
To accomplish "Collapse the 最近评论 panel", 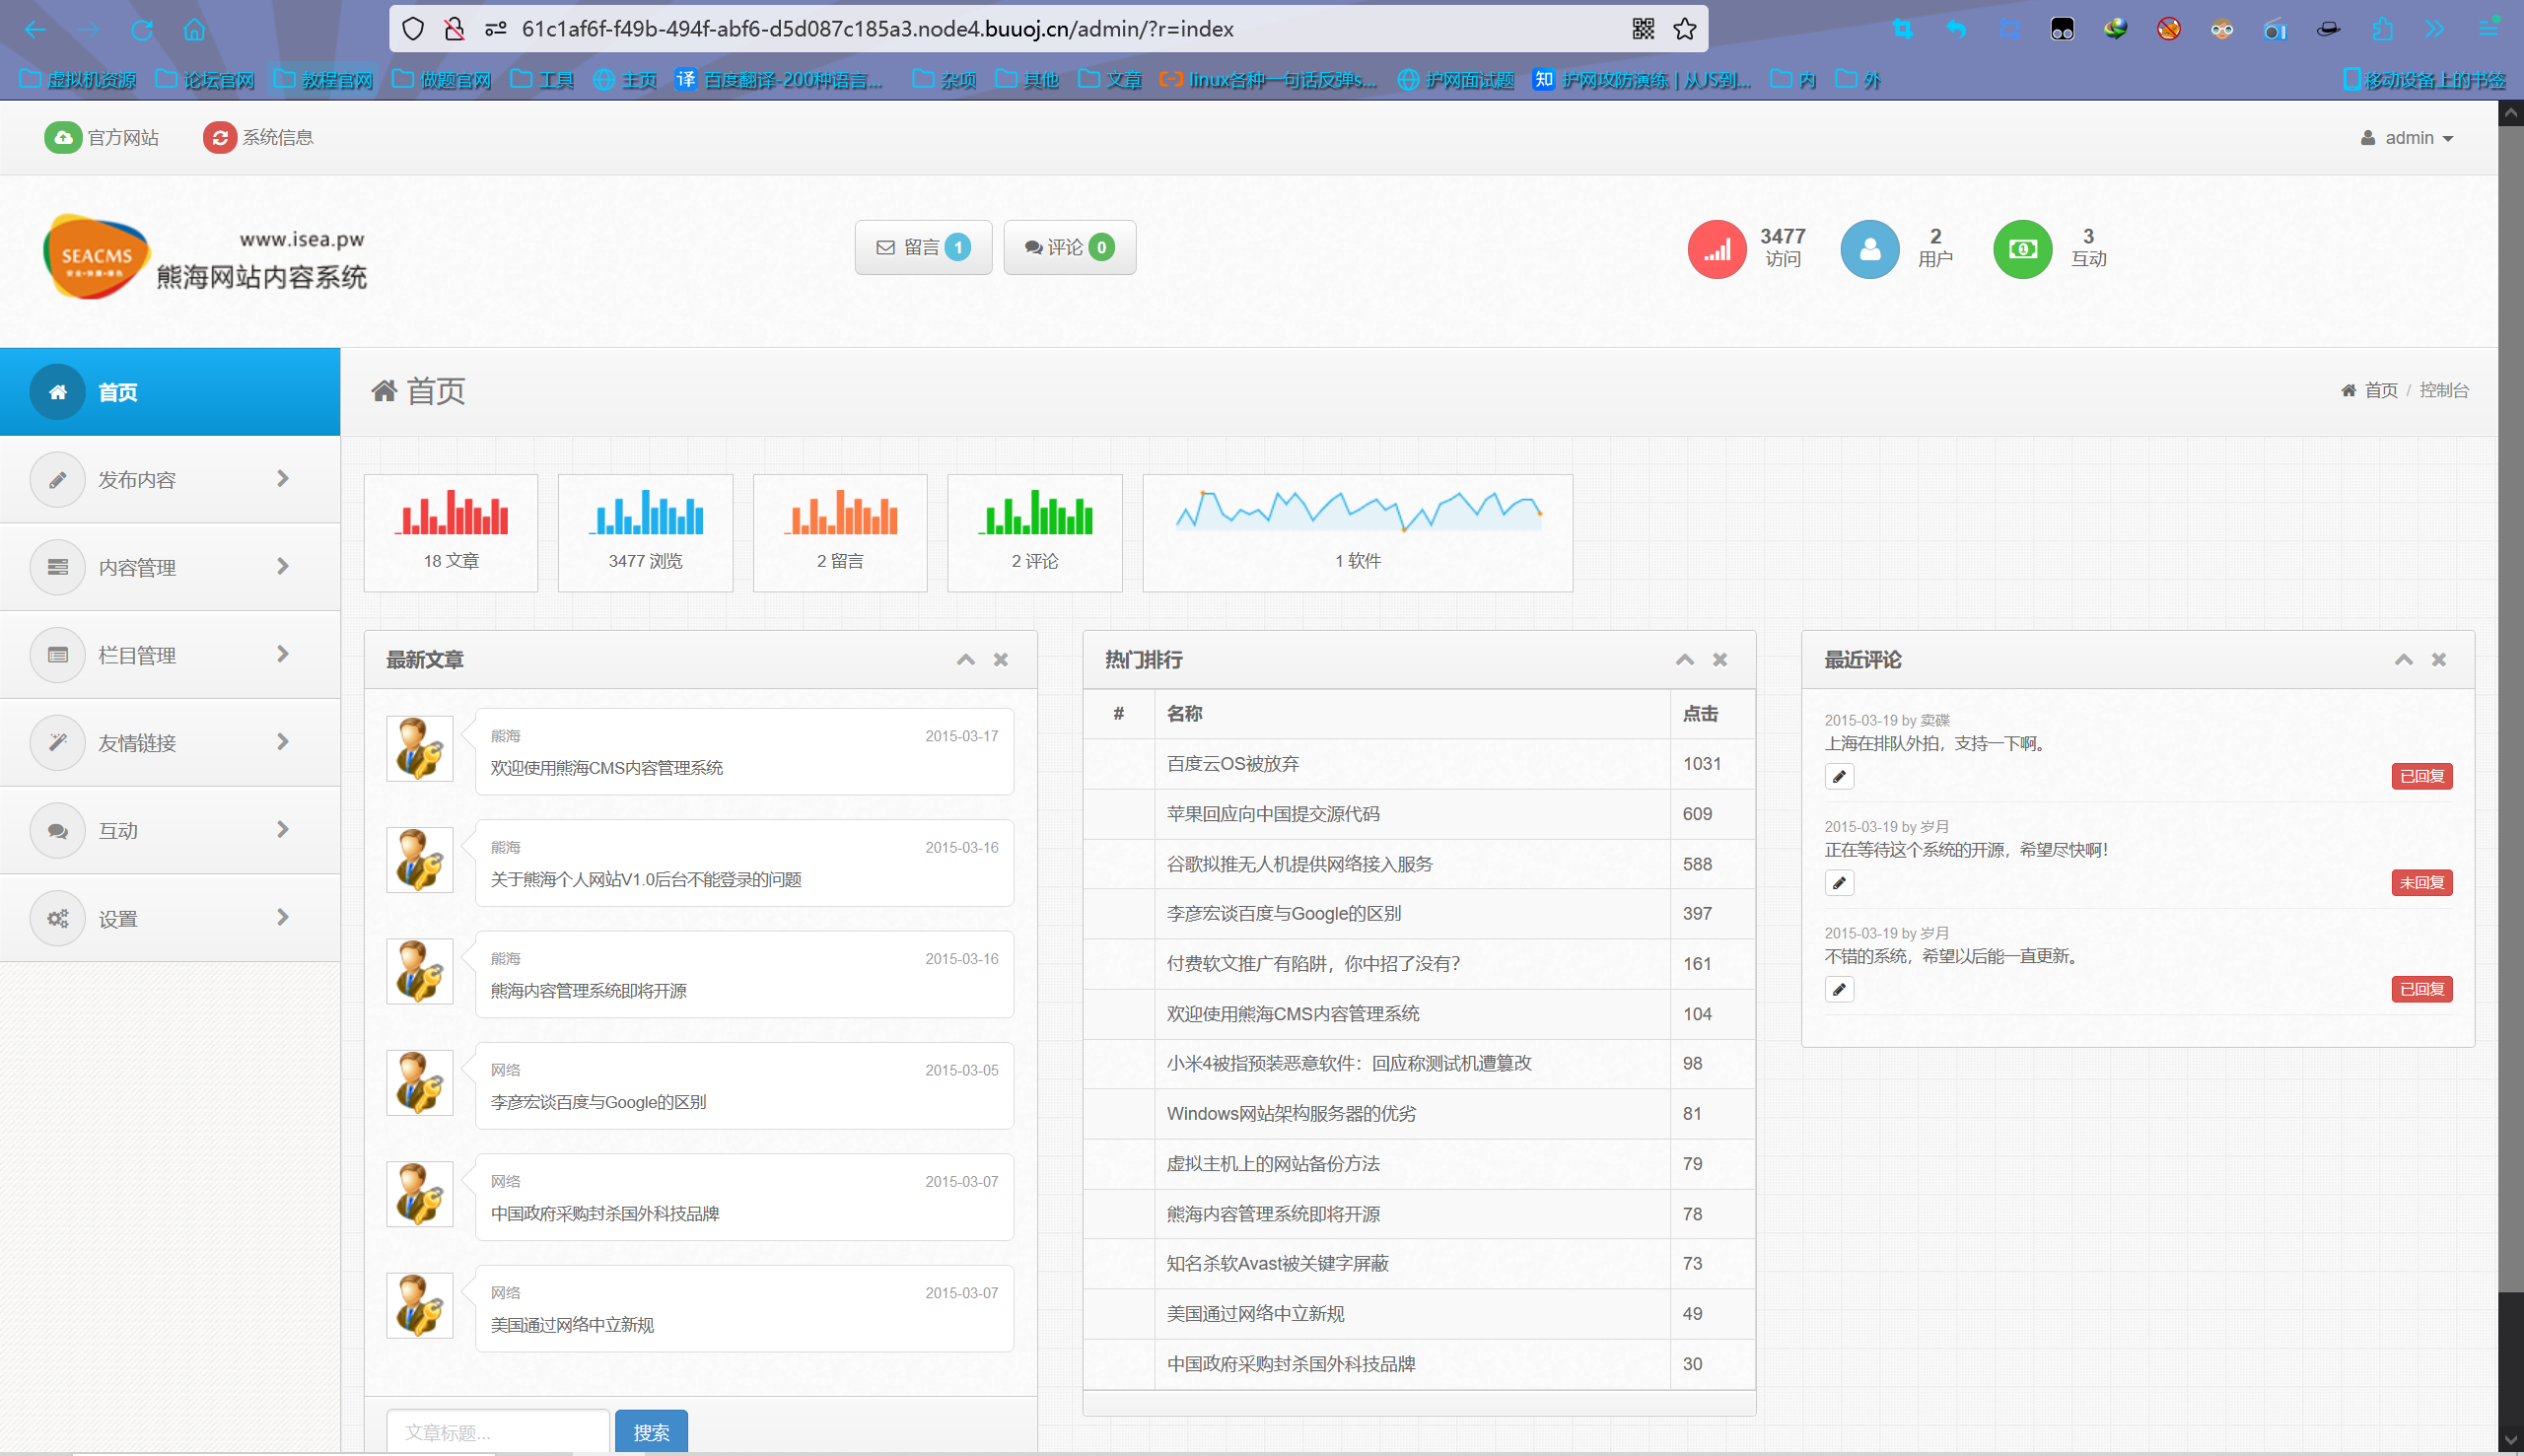I will 2403,660.
